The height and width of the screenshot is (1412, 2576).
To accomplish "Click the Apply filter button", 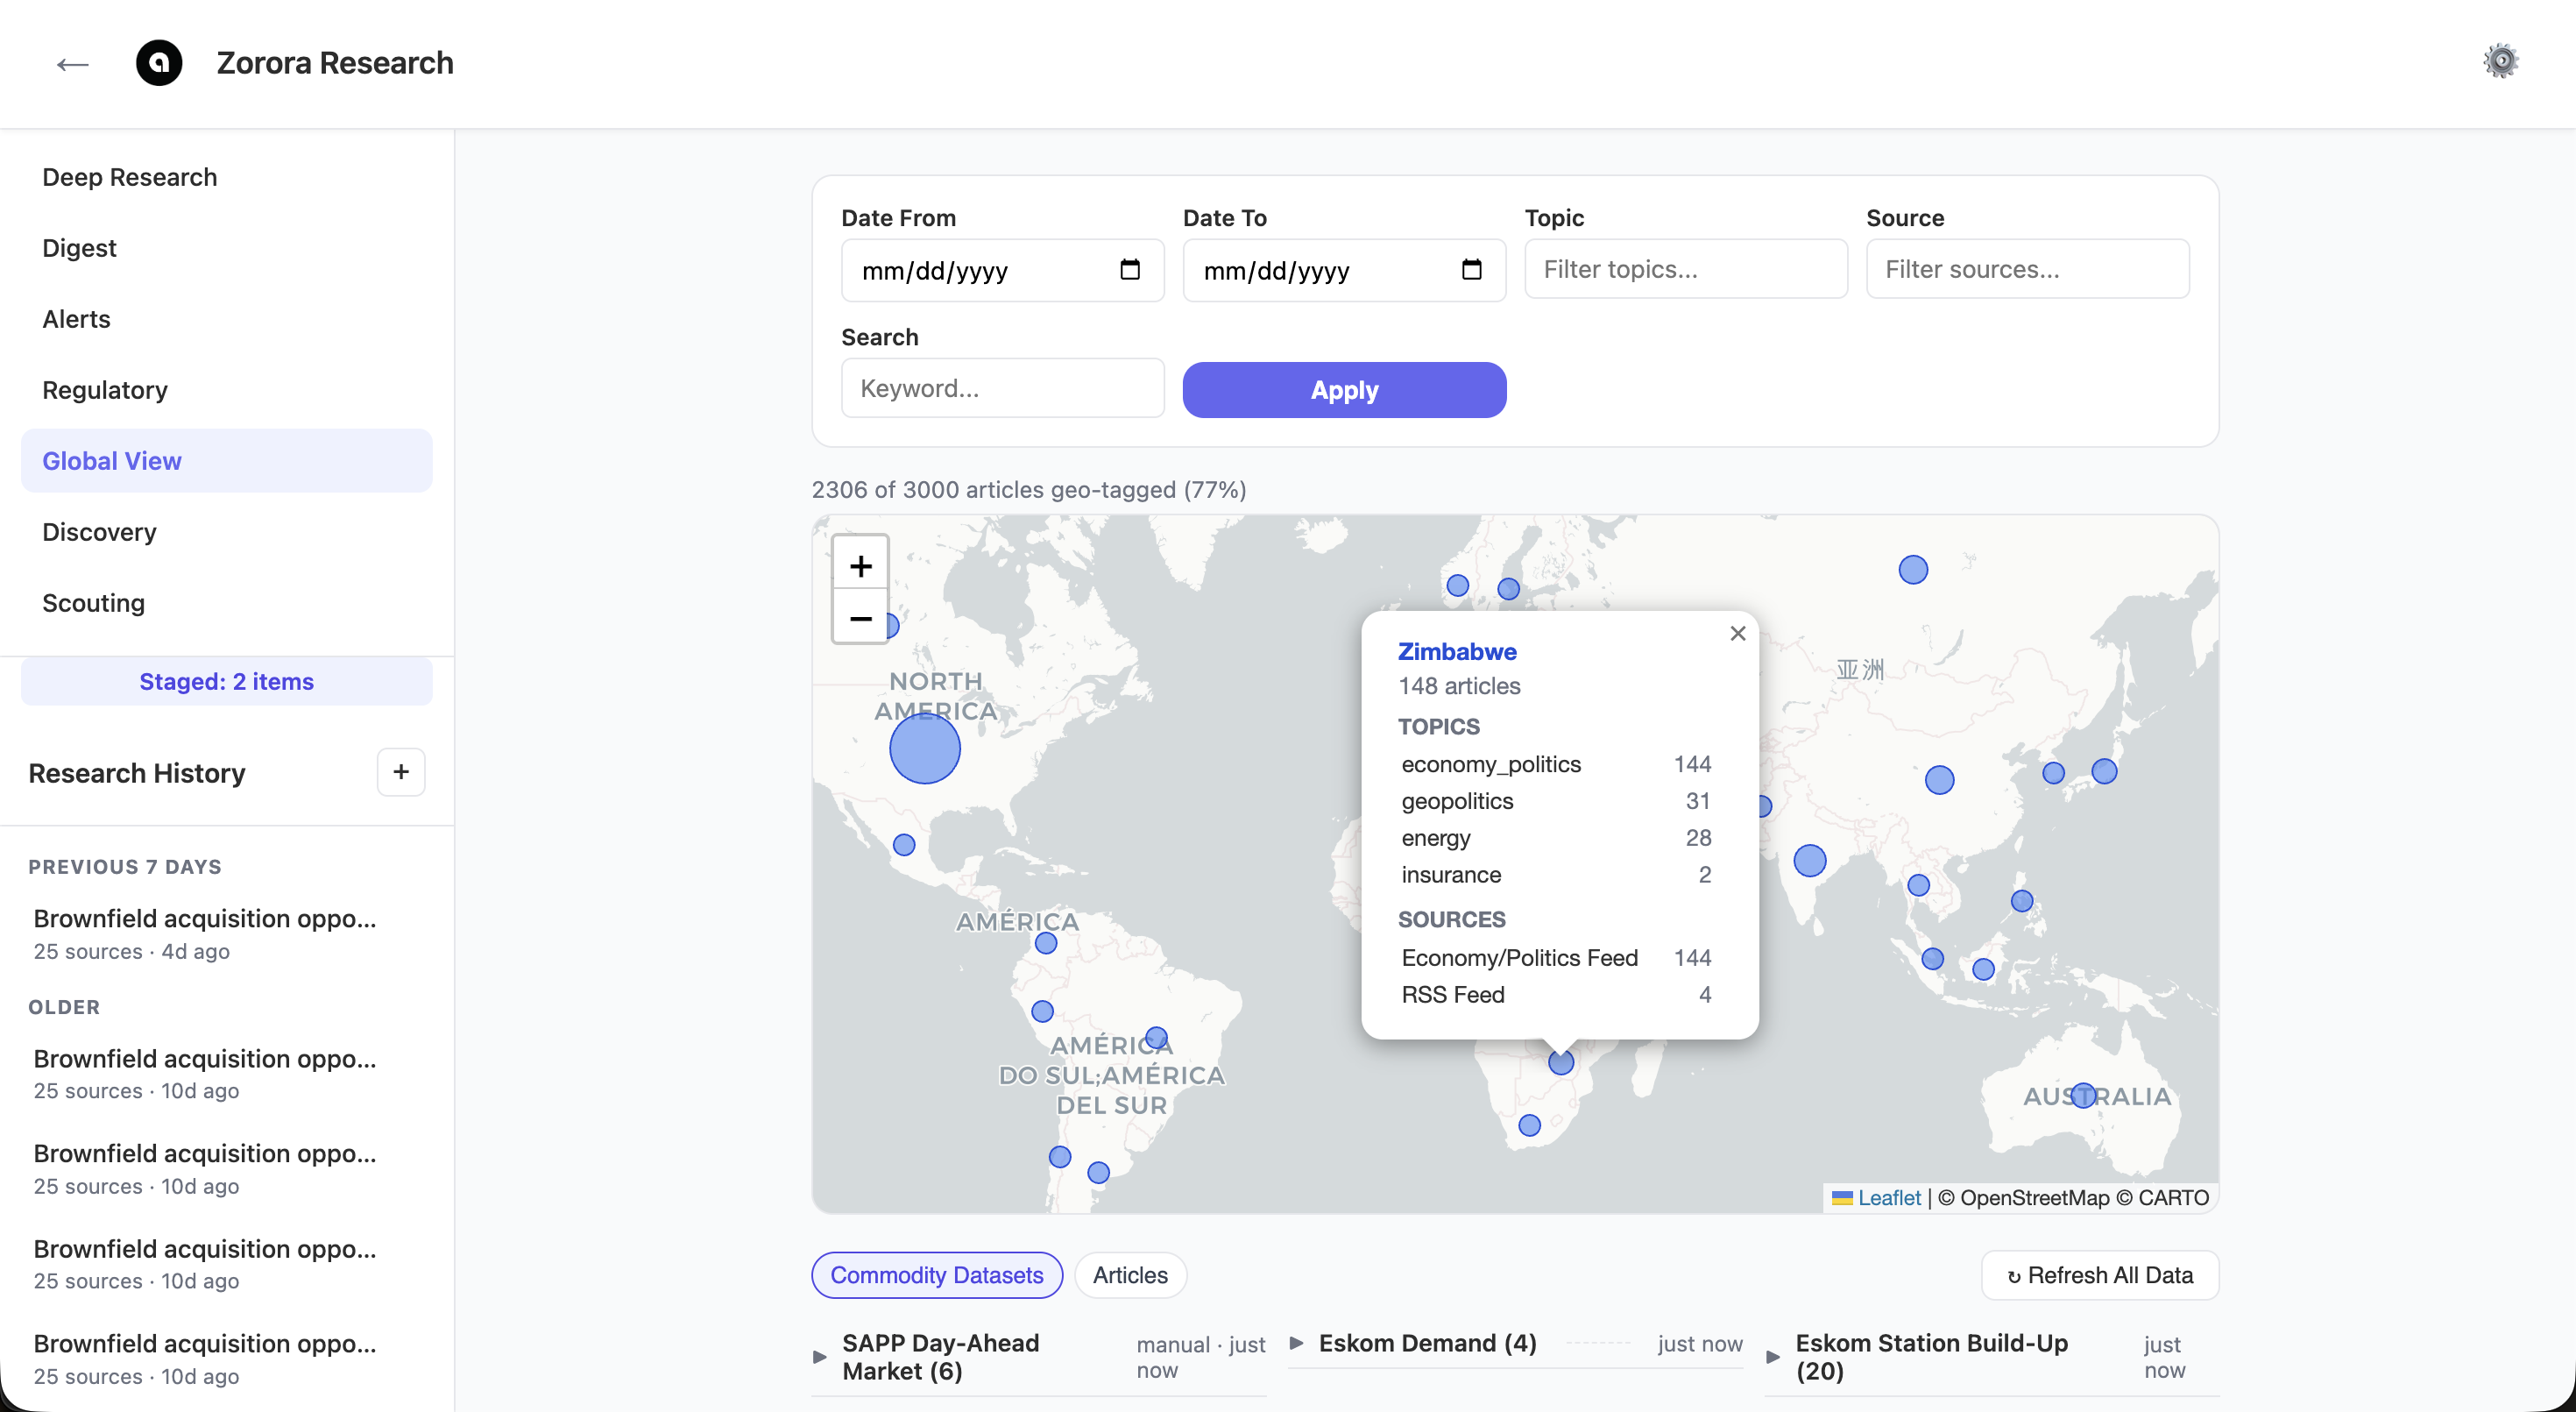I will pos(1344,389).
